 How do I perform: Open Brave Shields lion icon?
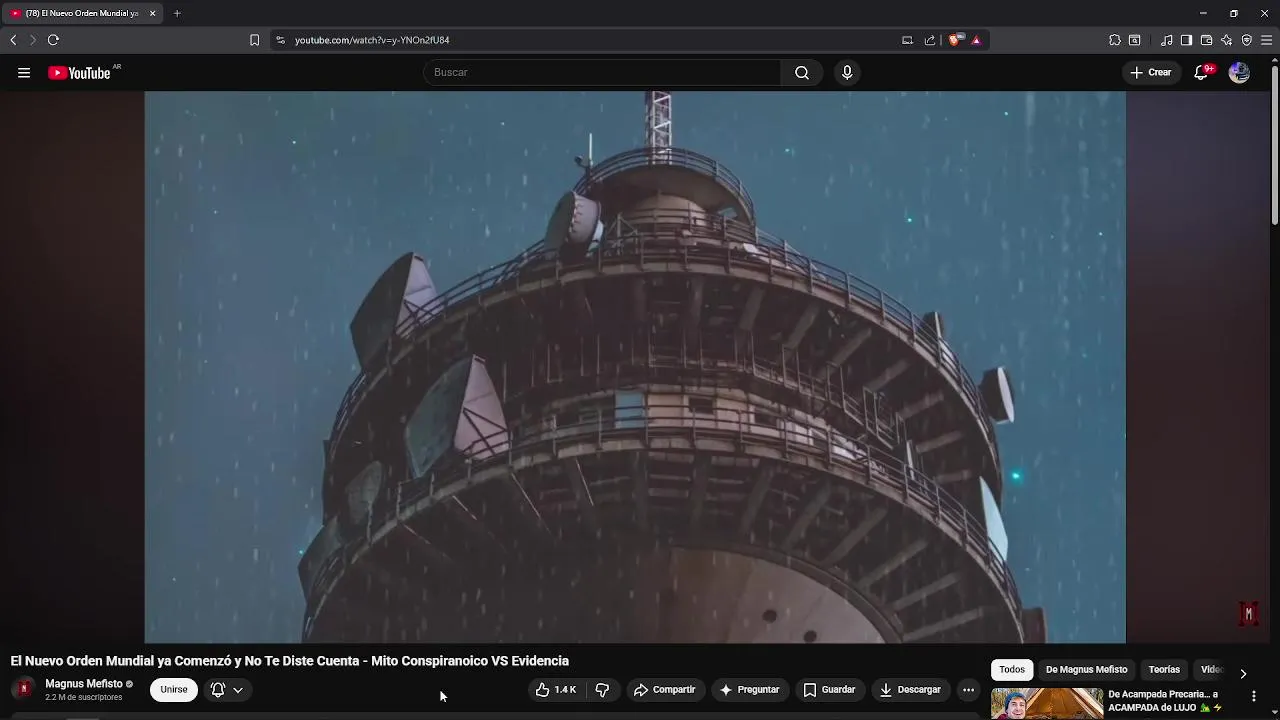(x=954, y=40)
